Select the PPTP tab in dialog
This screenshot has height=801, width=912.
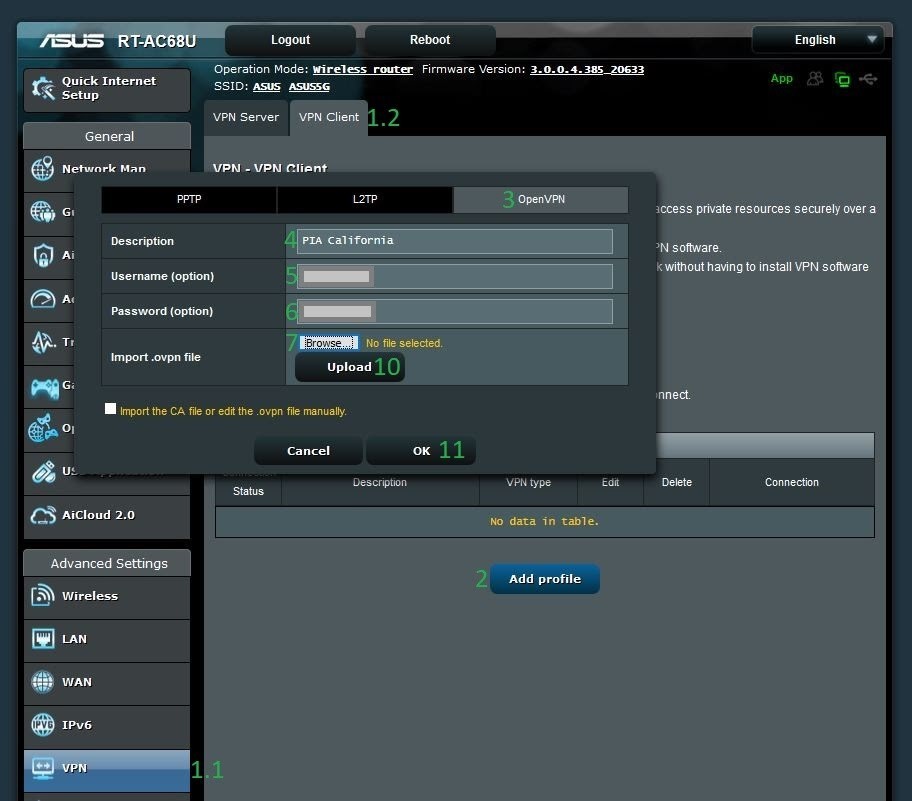pyautogui.click(x=189, y=199)
